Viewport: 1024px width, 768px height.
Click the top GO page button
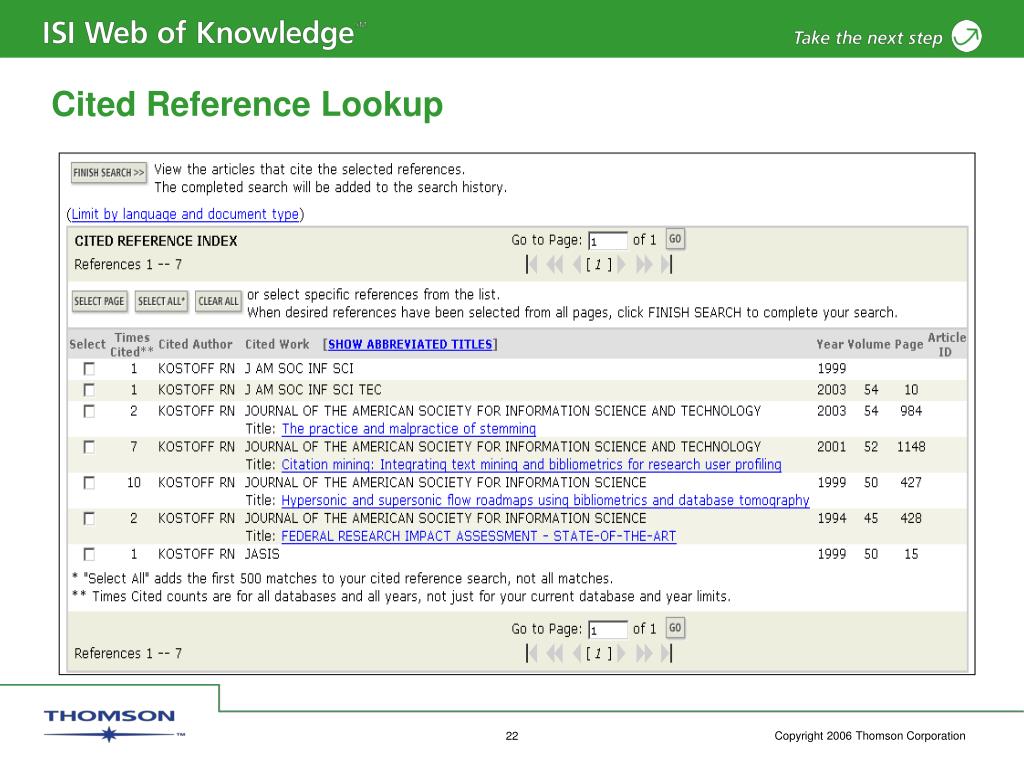tap(675, 239)
